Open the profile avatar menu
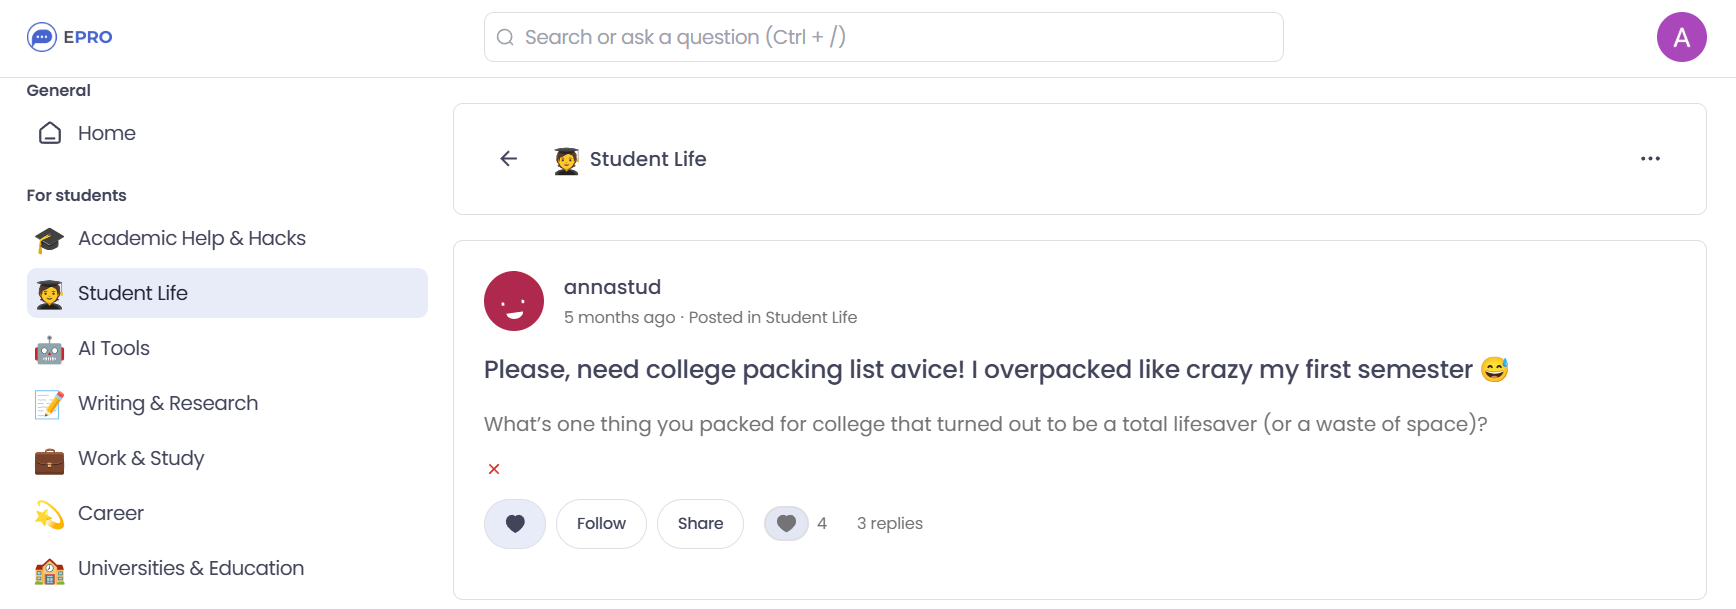 [1681, 36]
